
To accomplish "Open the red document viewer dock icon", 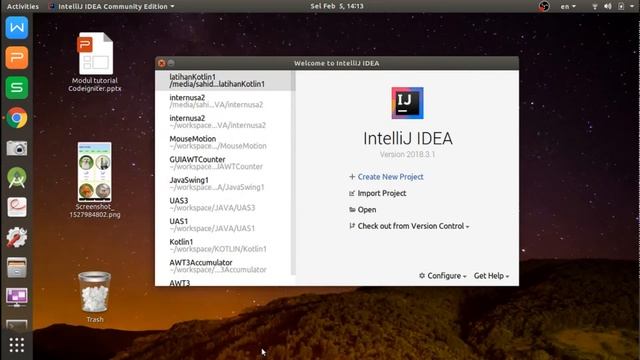I will pyautogui.click(x=17, y=208).
